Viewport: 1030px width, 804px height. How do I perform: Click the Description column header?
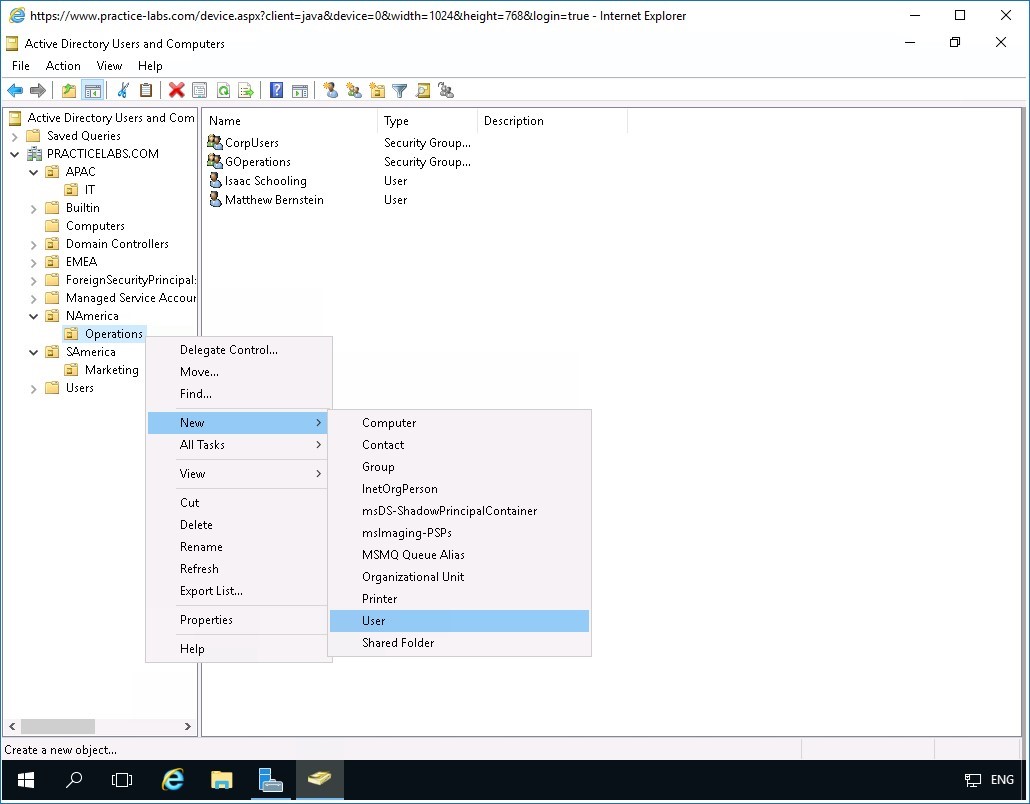(552, 121)
